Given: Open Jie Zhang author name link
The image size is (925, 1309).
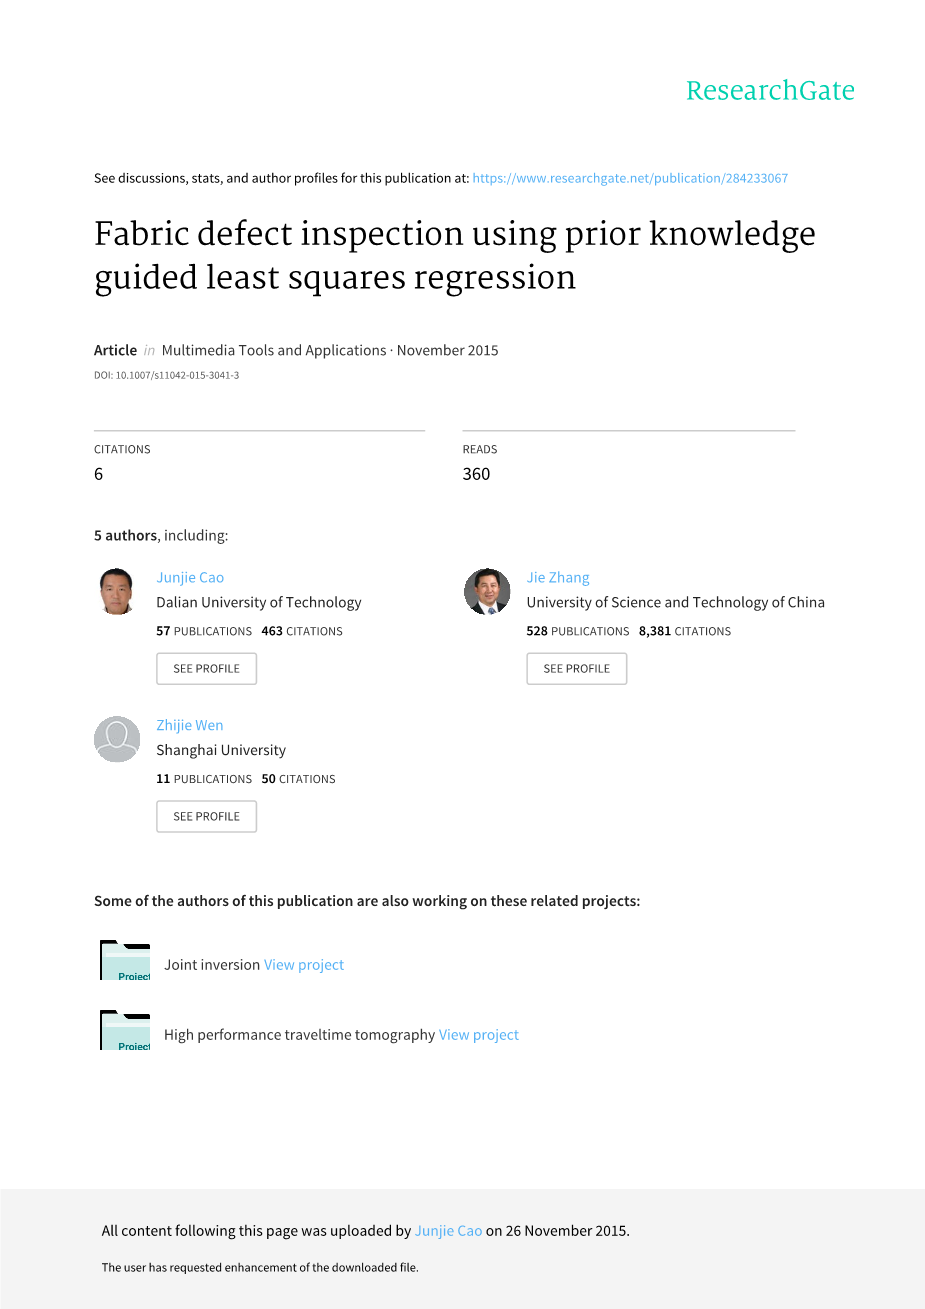Looking at the screenshot, I should (558, 577).
